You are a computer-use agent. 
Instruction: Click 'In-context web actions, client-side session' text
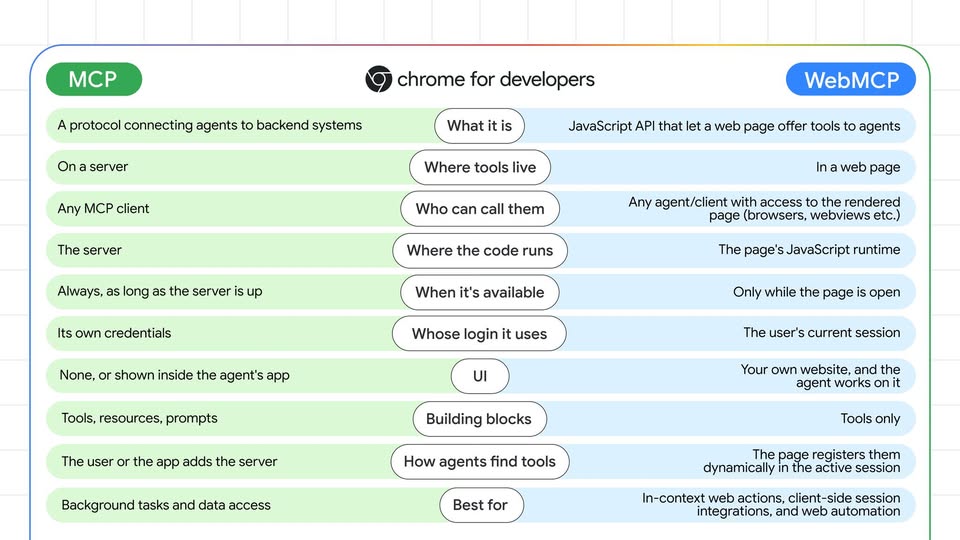point(771,498)
